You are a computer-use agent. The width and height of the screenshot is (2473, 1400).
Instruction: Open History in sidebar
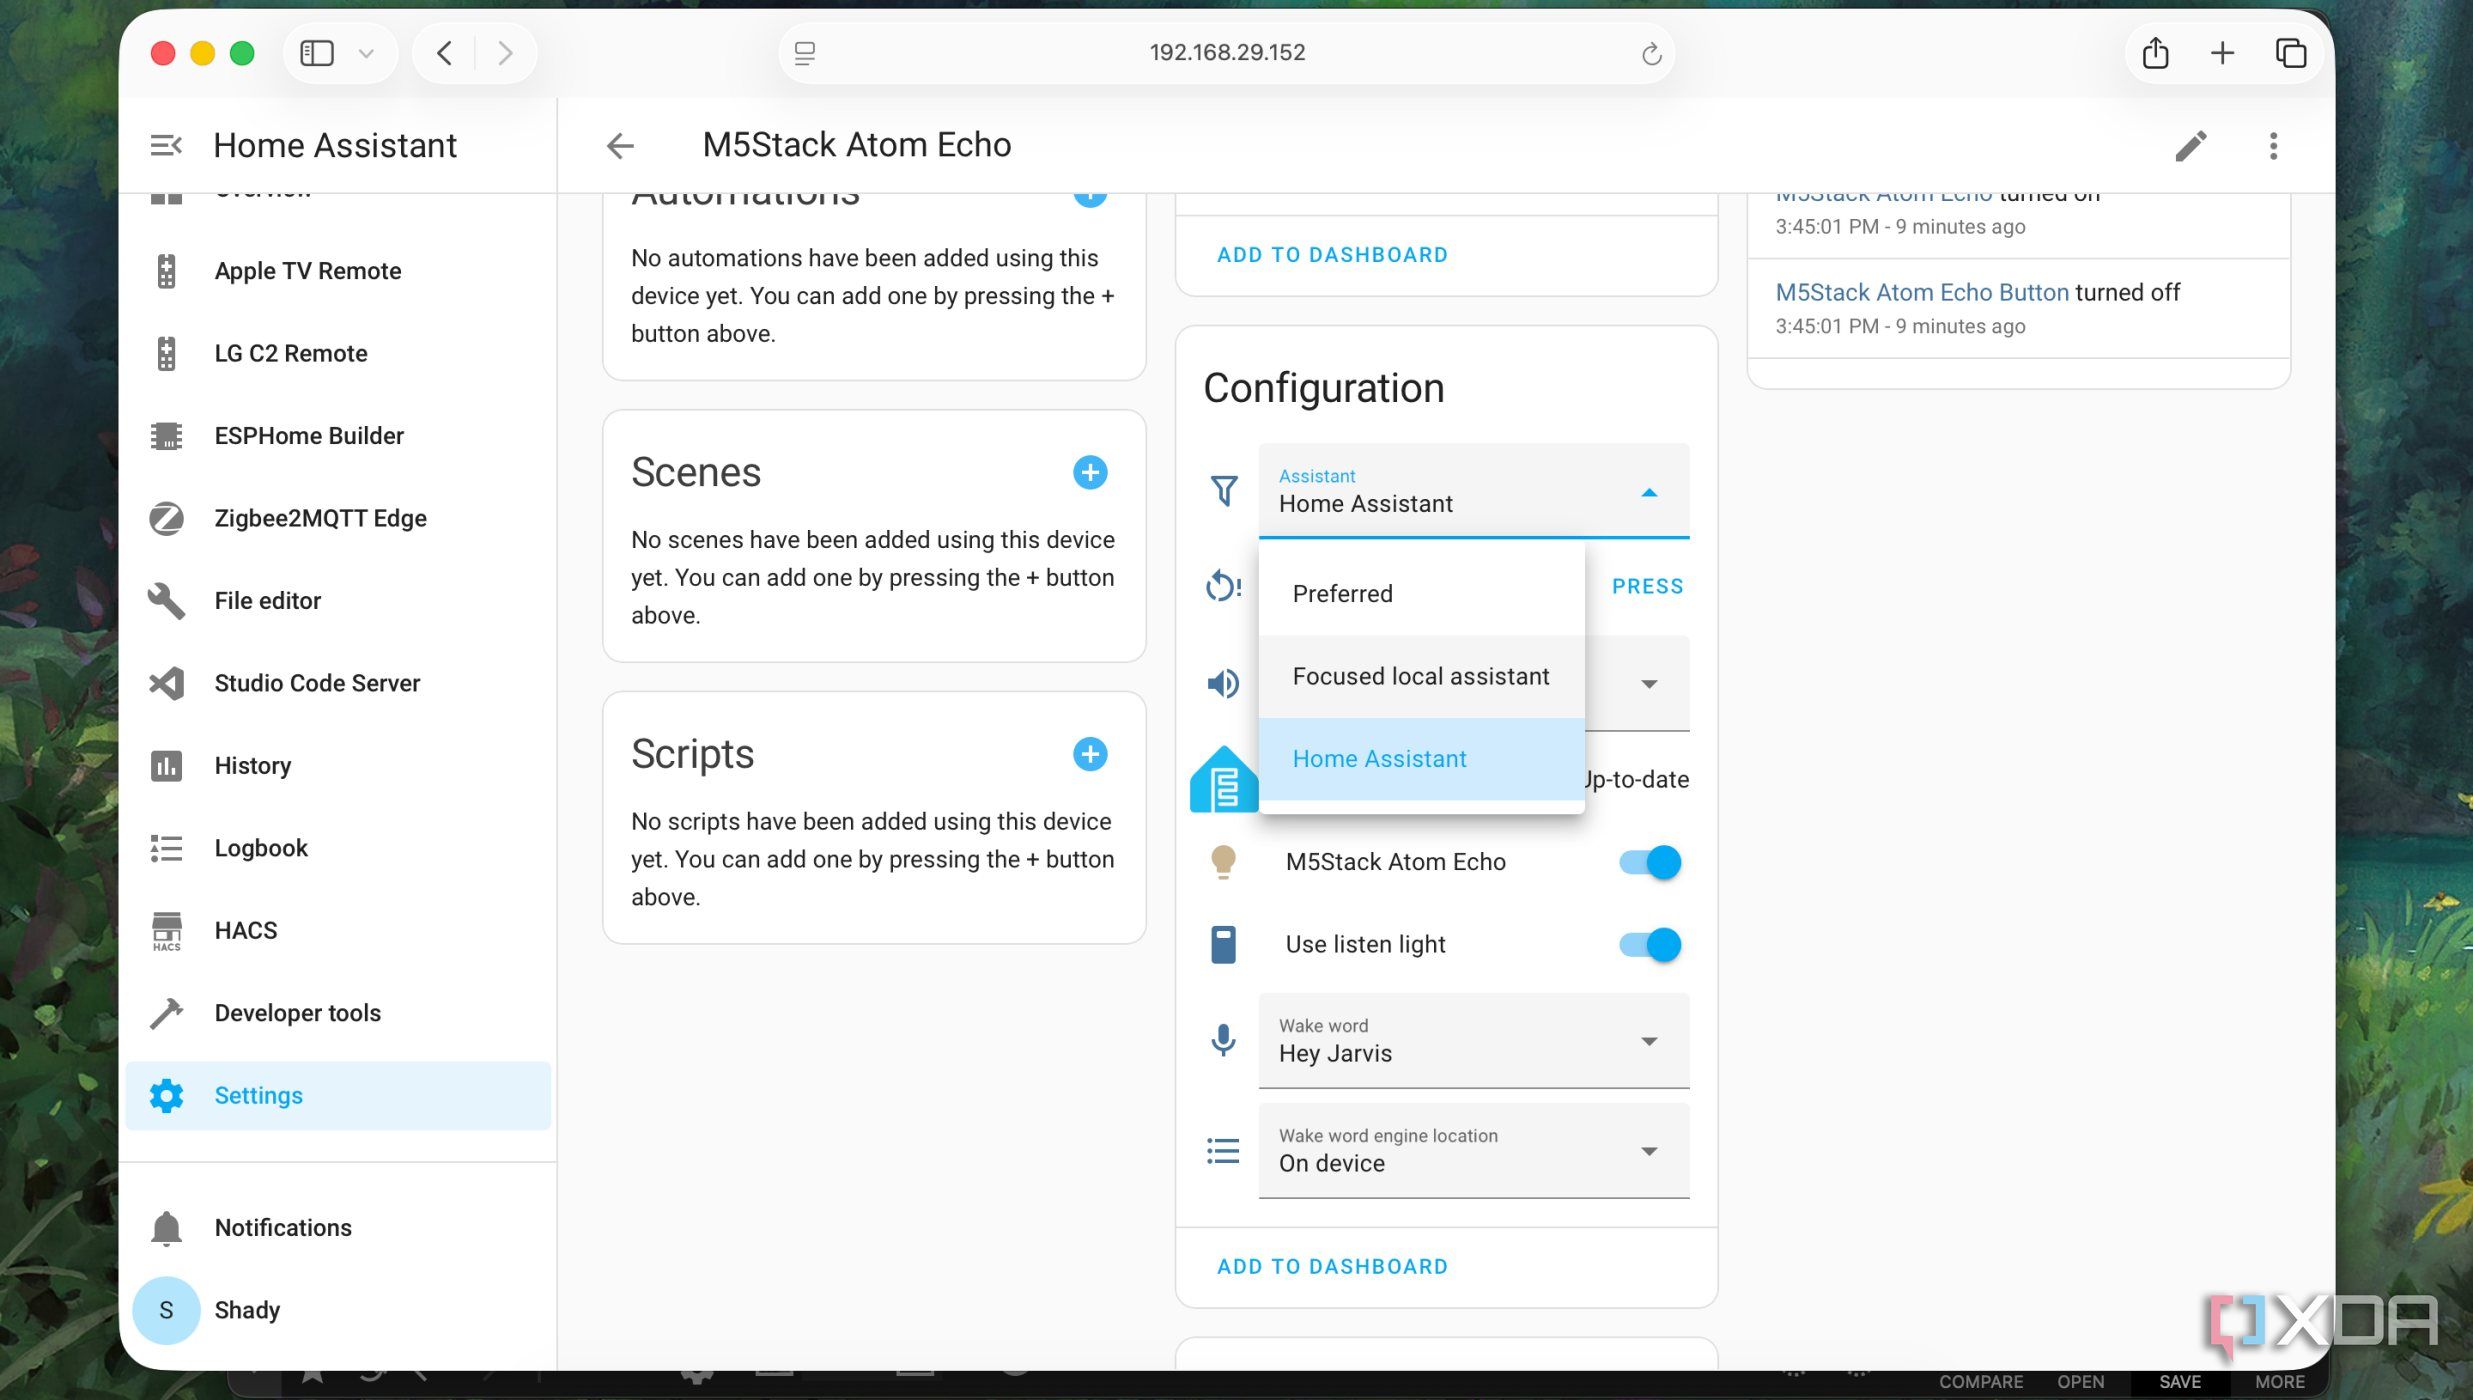tap(338, 766)
